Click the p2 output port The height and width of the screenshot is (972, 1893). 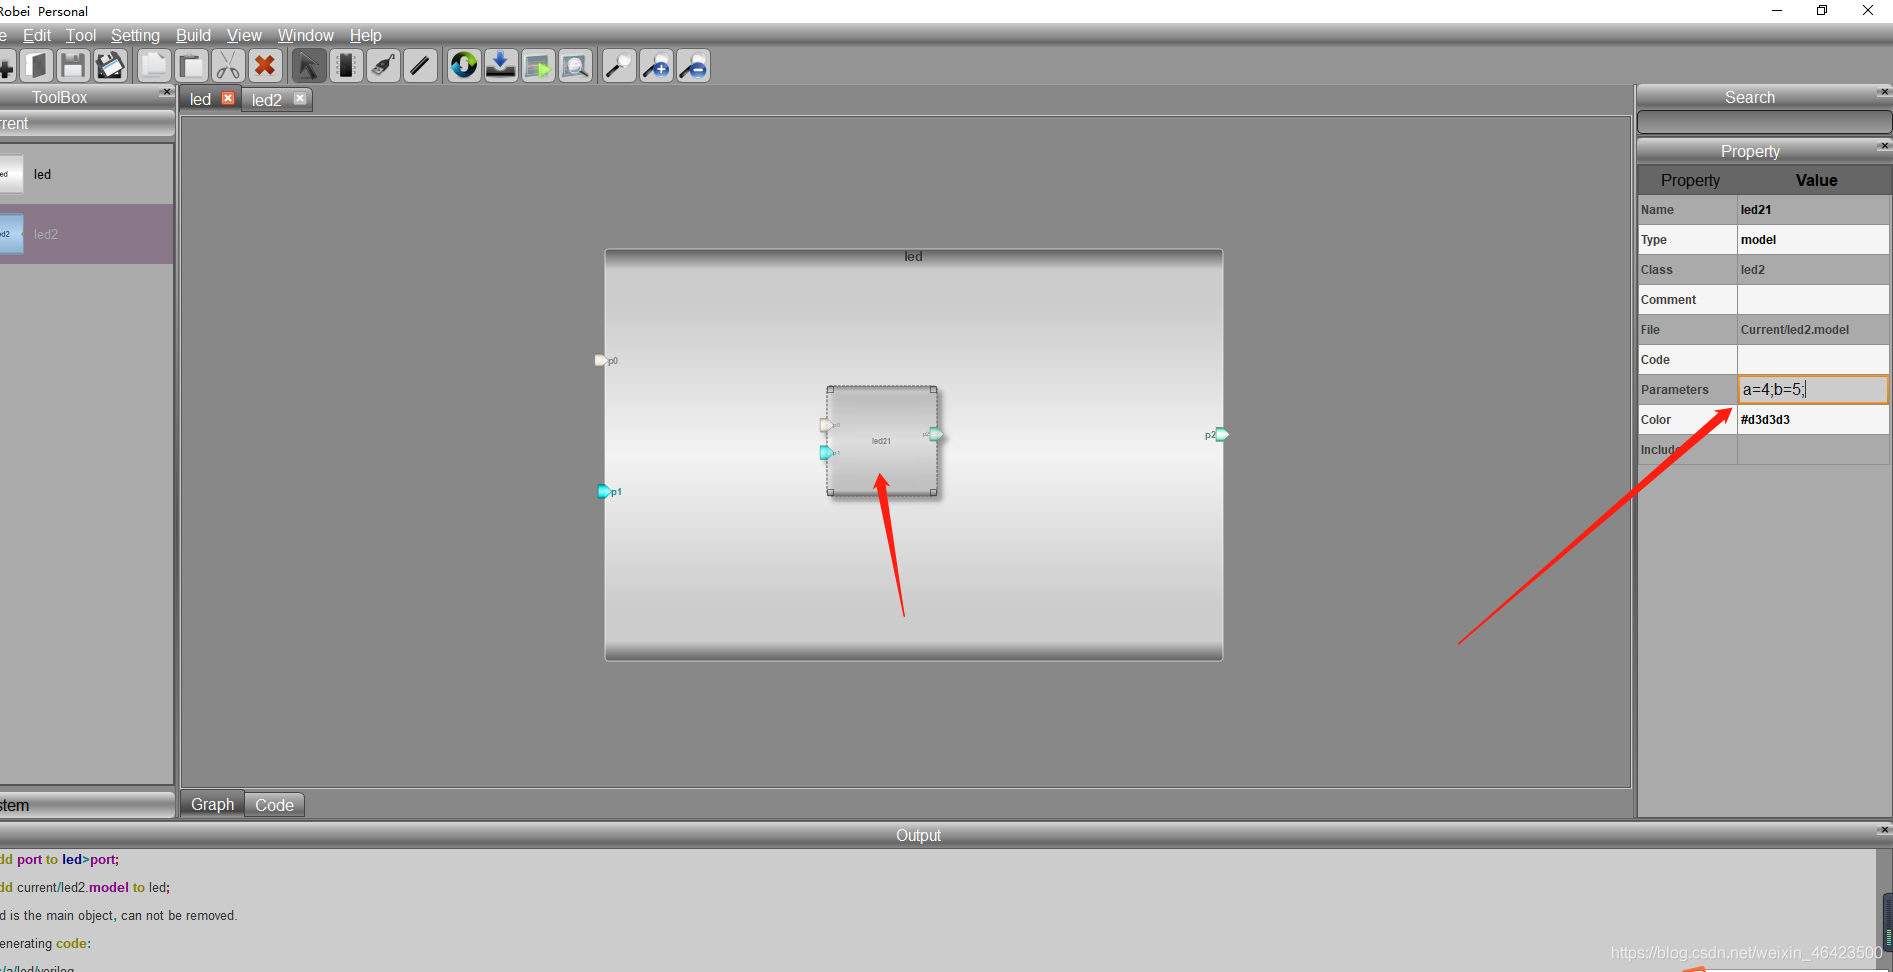tap(1222, 434)
